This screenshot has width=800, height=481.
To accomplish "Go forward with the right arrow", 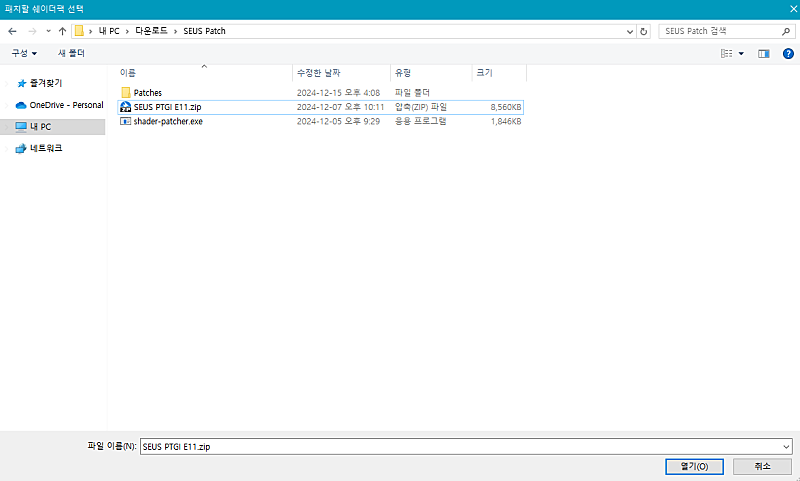I will pyautogui.click(x=32, y=31).
